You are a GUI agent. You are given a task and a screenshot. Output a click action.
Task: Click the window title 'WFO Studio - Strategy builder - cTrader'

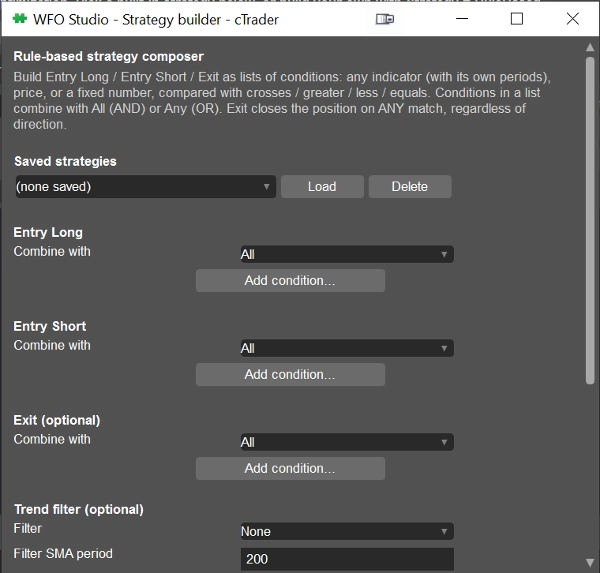[156, 20]
